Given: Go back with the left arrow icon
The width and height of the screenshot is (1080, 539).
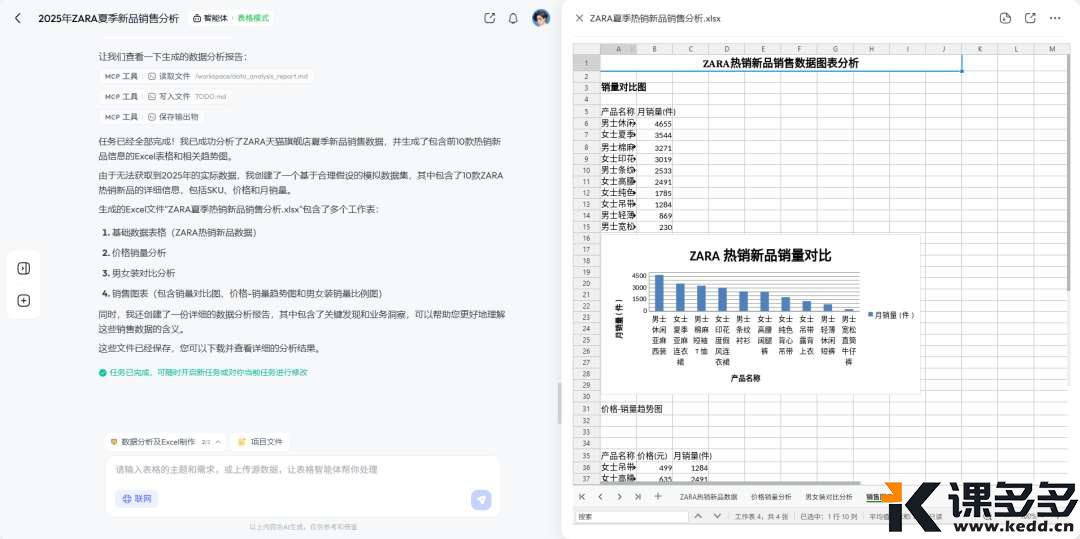Looking at the screenshot, I should (18, 19).
